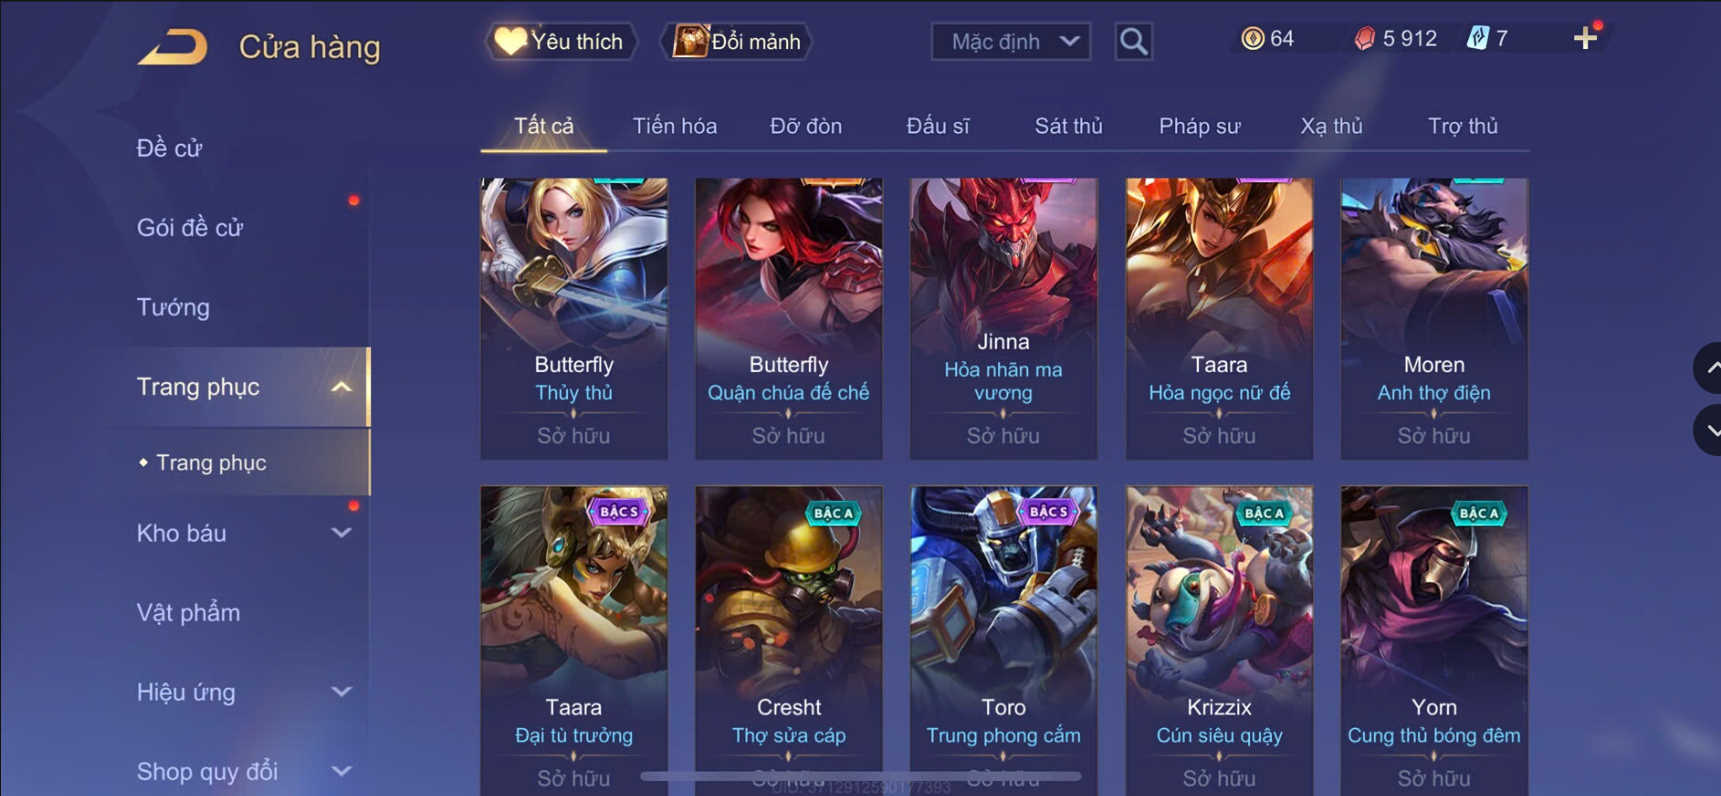
Task: Tap the plus icon to add currency
Action: click(1585, 39)
